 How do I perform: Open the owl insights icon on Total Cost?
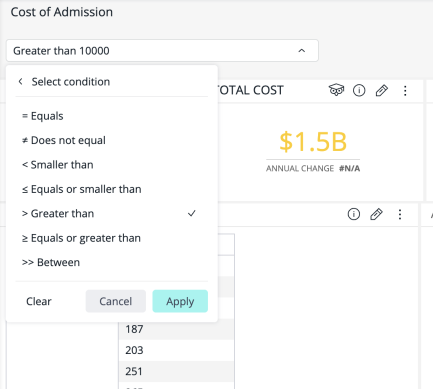coord(336,90)
